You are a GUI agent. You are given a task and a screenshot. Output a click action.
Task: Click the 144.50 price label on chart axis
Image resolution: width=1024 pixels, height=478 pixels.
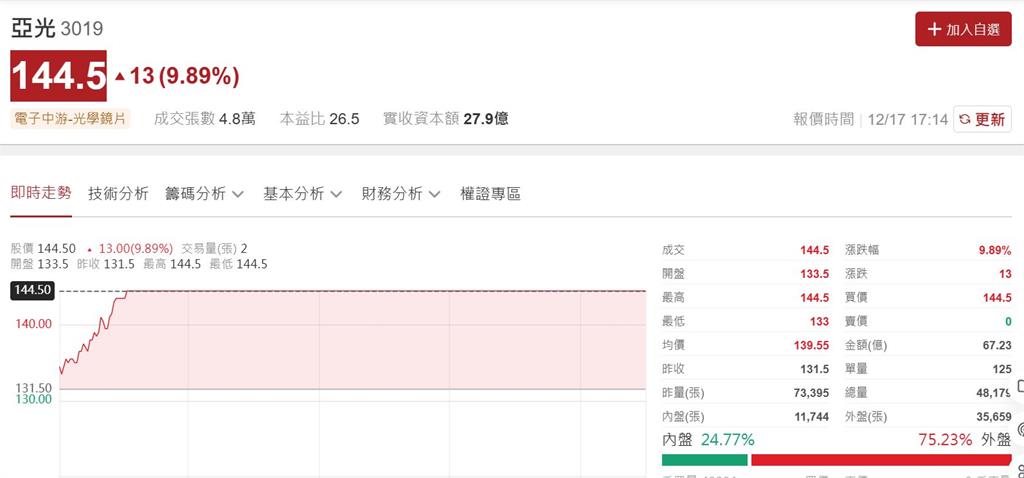pos(33,291)
